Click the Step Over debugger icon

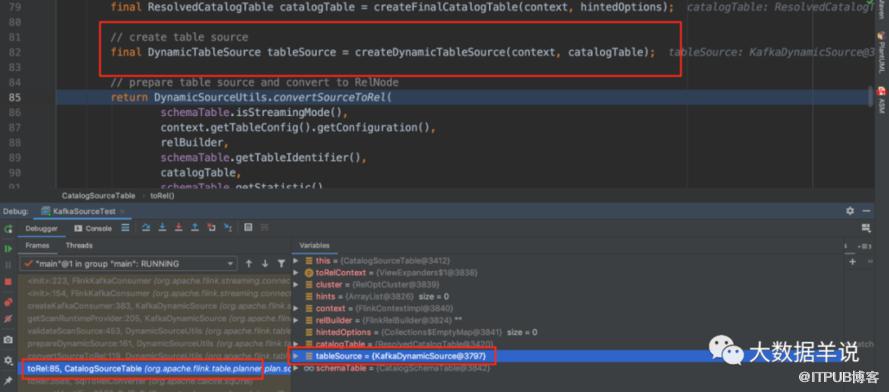pyautogui.click(x=146, y=227)
